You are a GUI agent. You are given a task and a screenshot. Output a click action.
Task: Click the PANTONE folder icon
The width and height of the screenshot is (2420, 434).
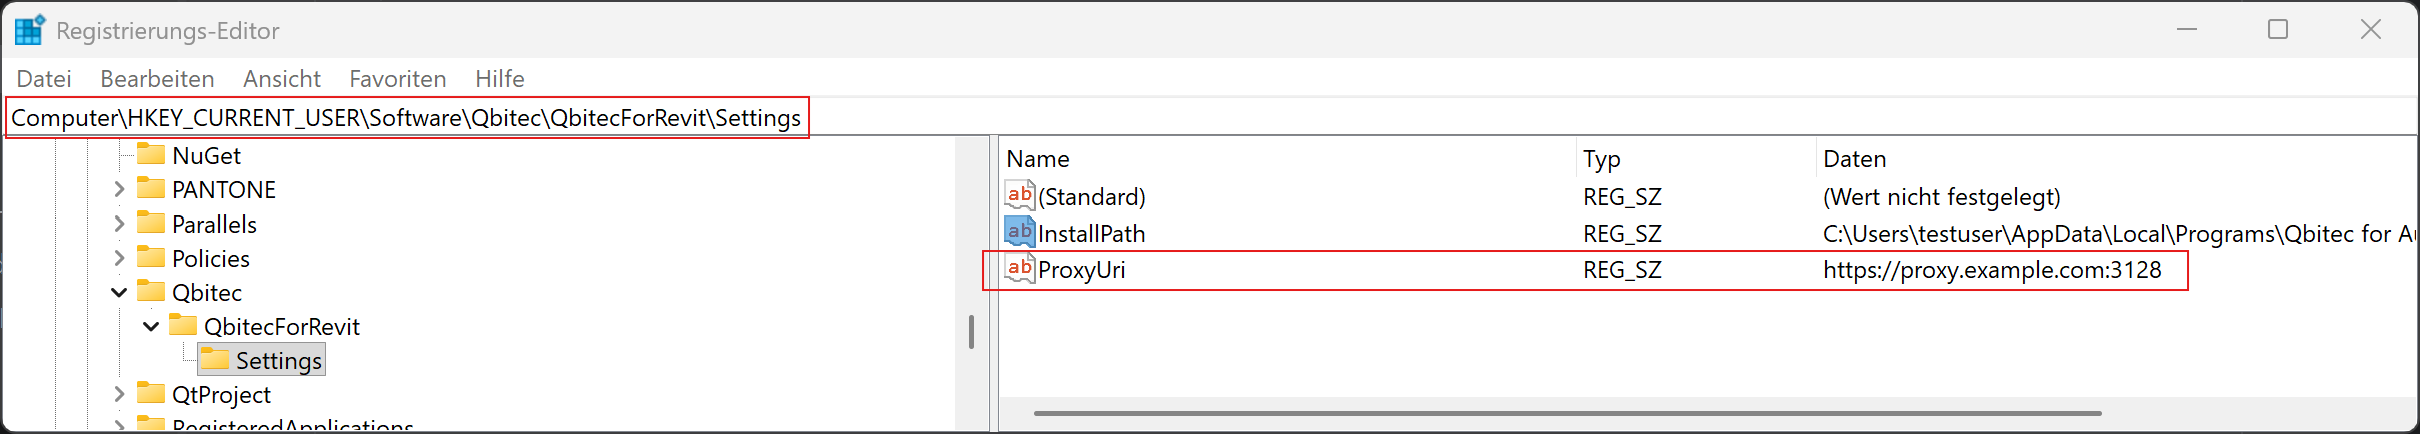[x=151, y=189]
